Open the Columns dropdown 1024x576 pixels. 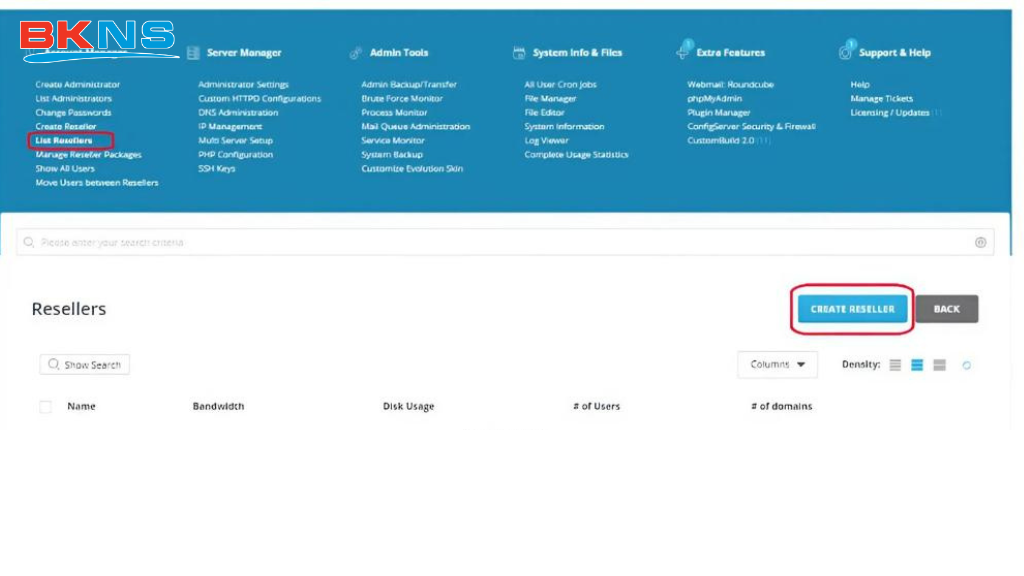click(x=777, y=365)
